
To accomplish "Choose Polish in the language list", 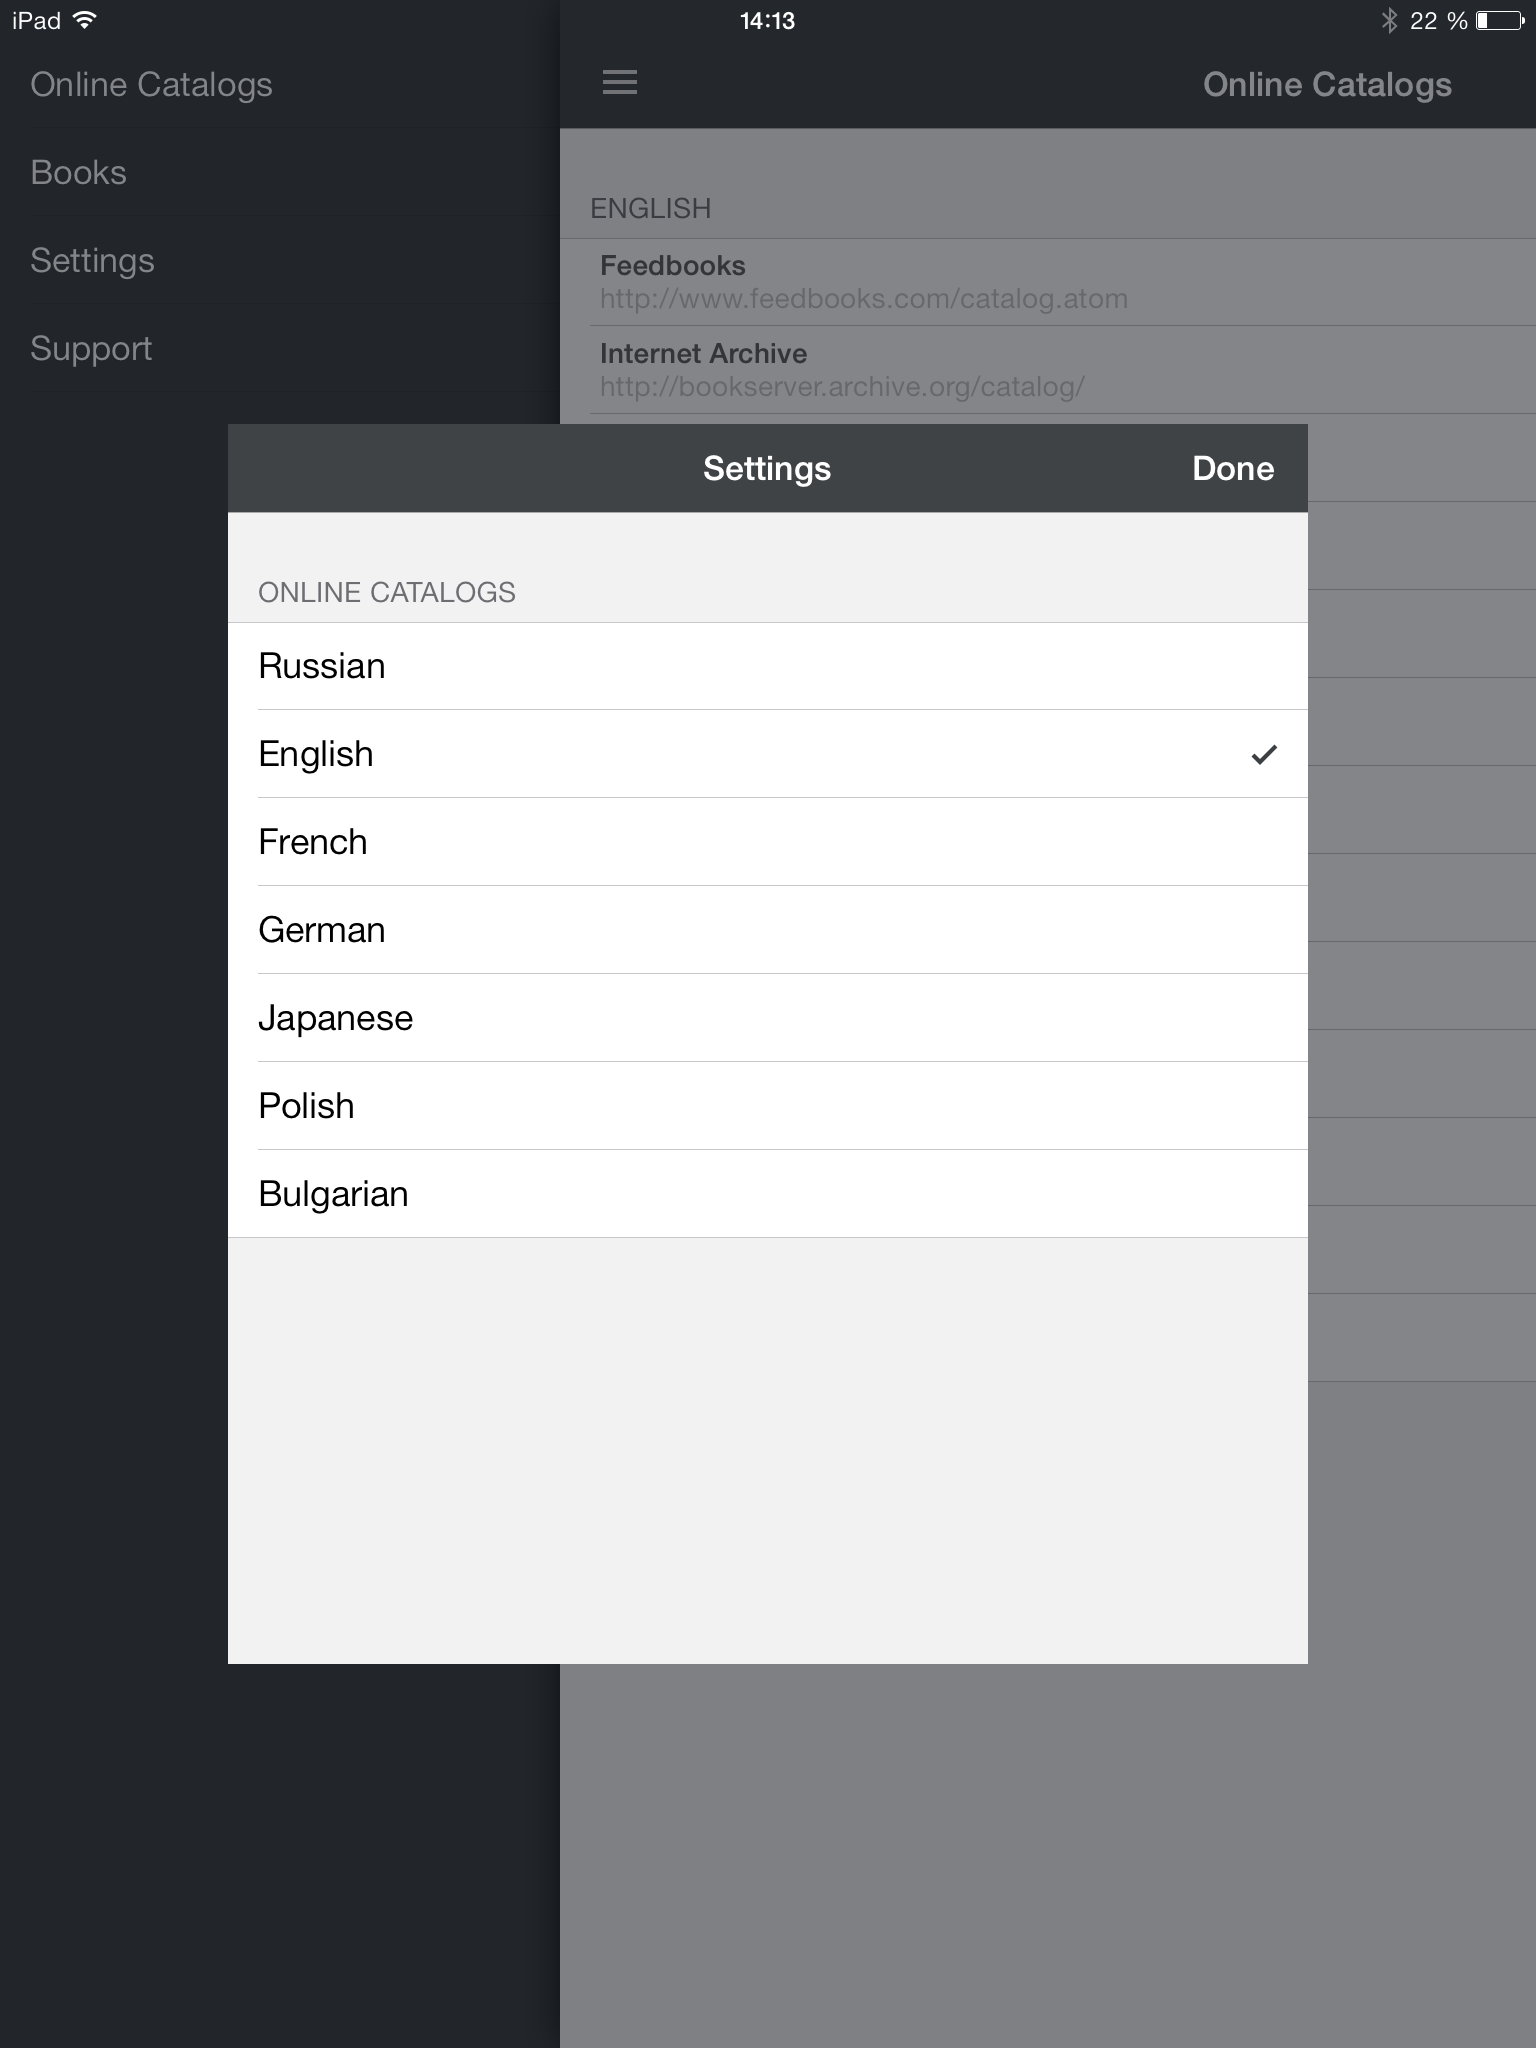I will [x=768, y=1106].
